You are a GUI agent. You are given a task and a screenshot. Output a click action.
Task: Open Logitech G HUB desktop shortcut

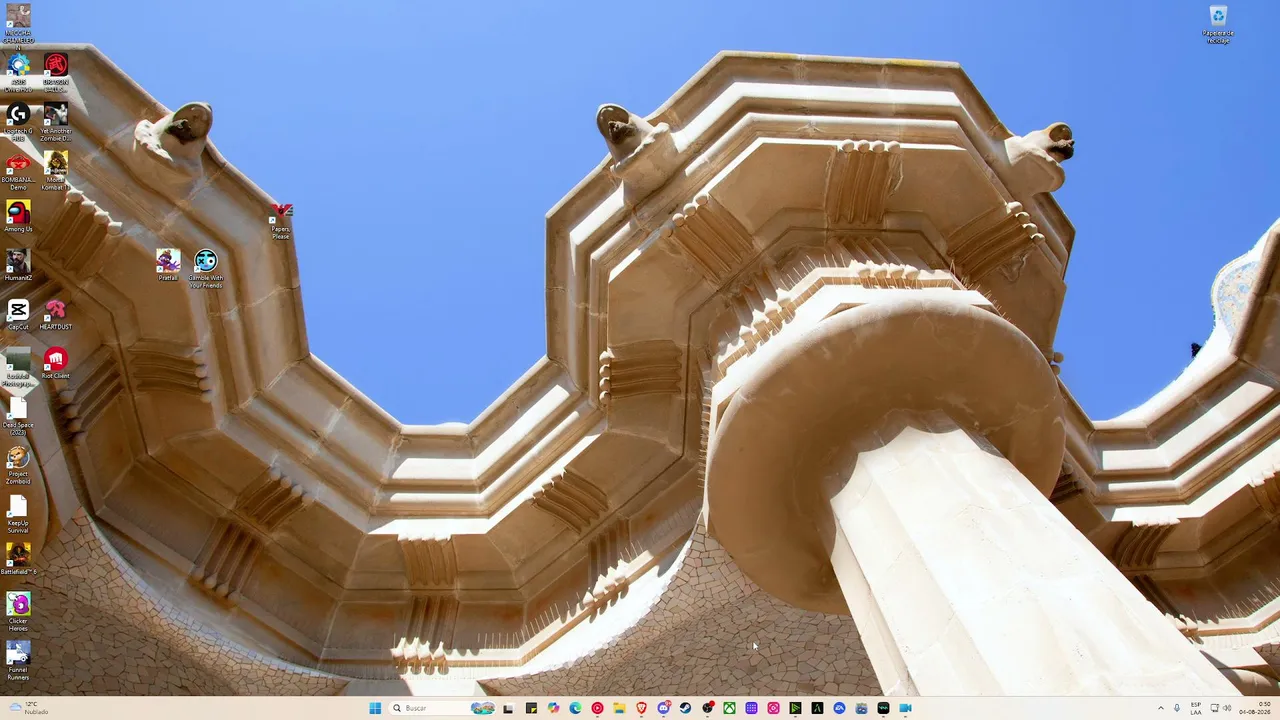click(18, 121)
